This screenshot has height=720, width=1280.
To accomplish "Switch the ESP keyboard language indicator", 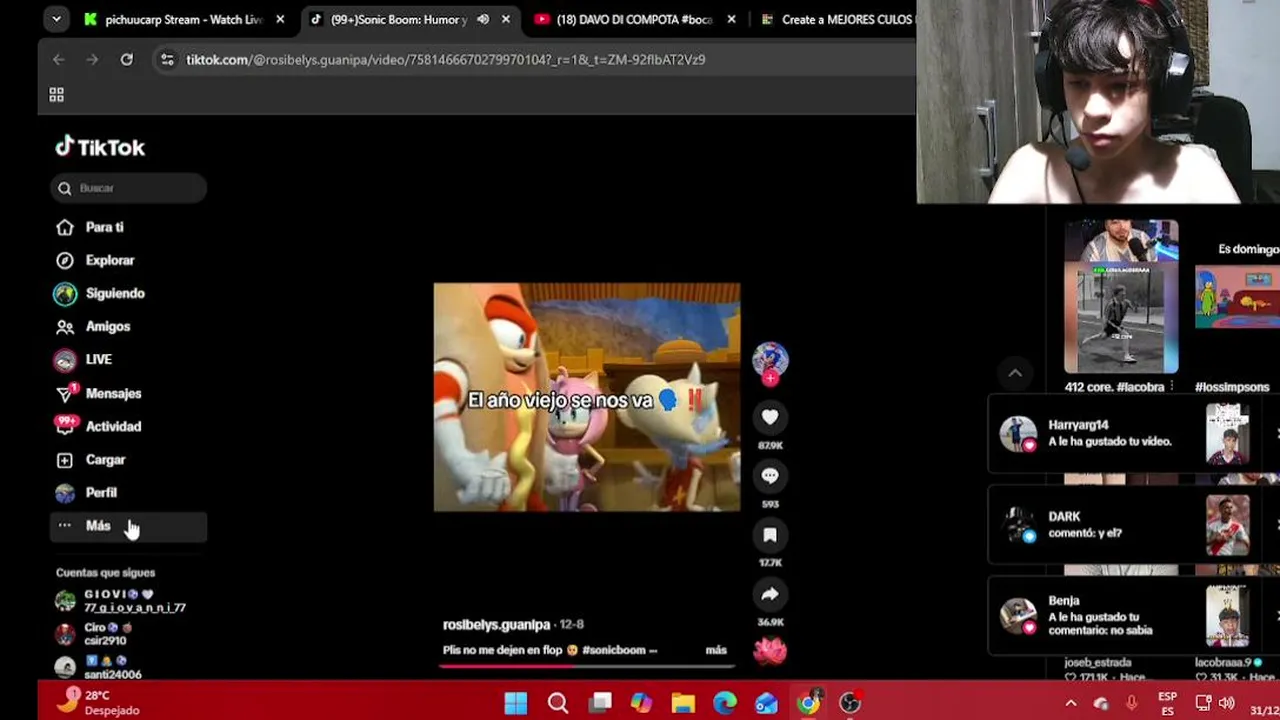I will 1167,703.
